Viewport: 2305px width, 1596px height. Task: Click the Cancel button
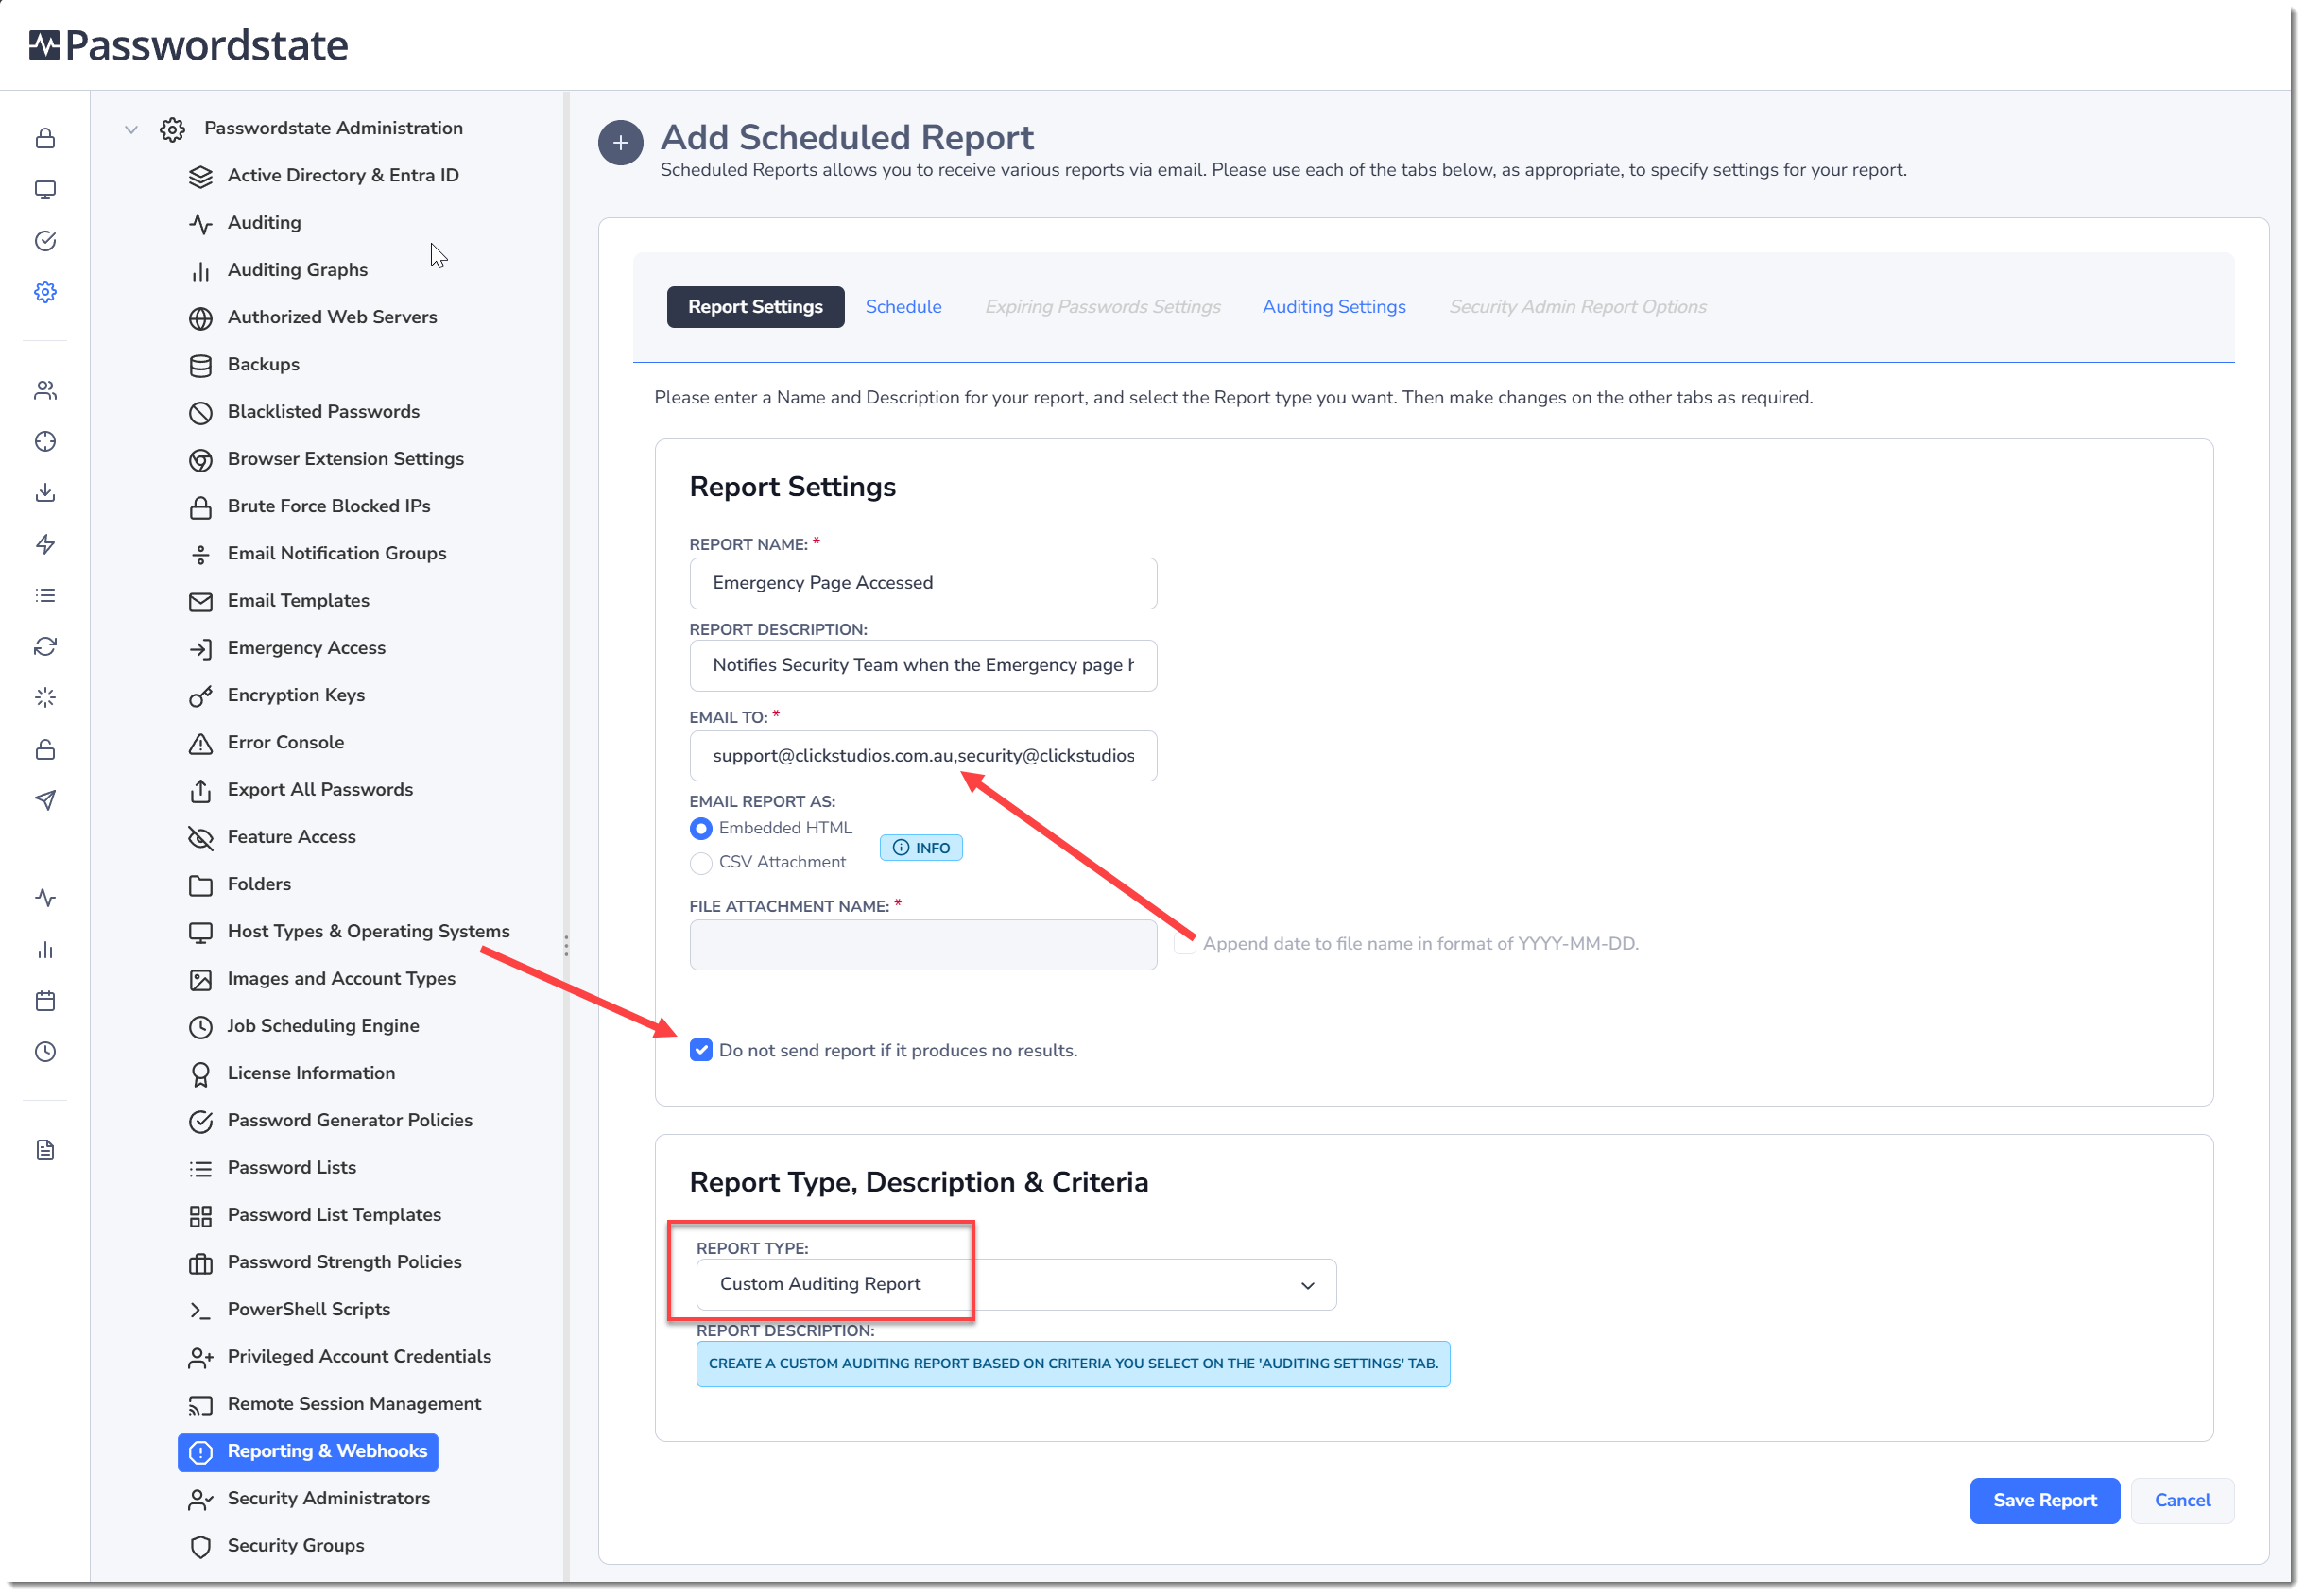tap(2182, 1501)
